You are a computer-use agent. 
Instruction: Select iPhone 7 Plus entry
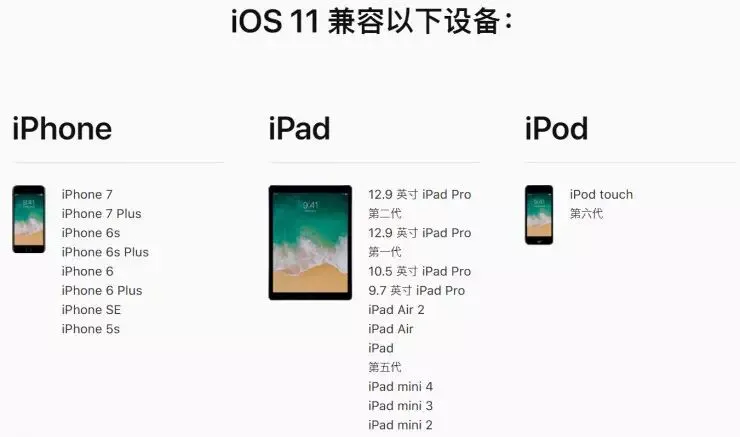coord(101,214)
